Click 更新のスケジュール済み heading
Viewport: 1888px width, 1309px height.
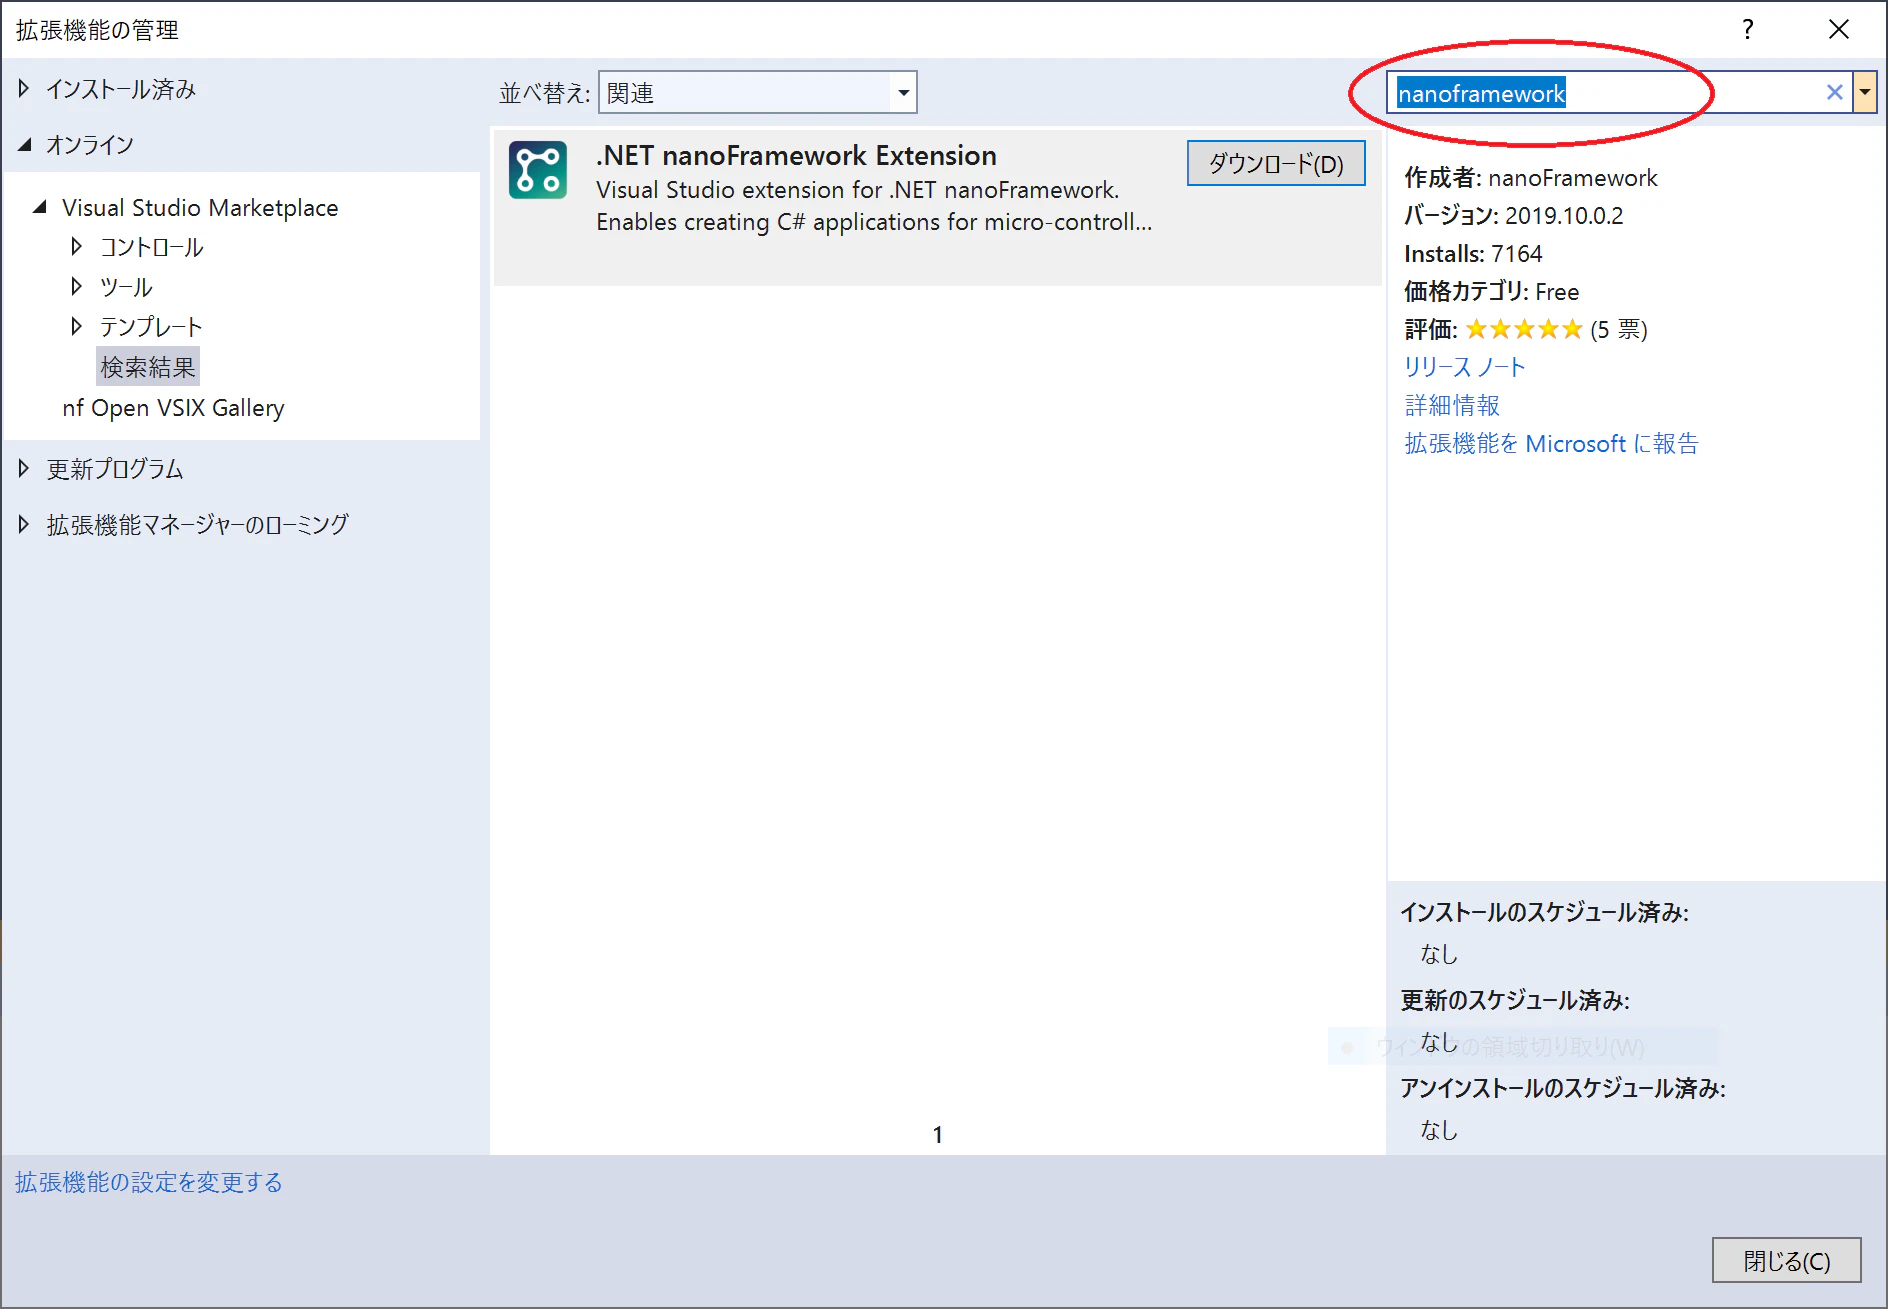(x=1515, y=1000)
